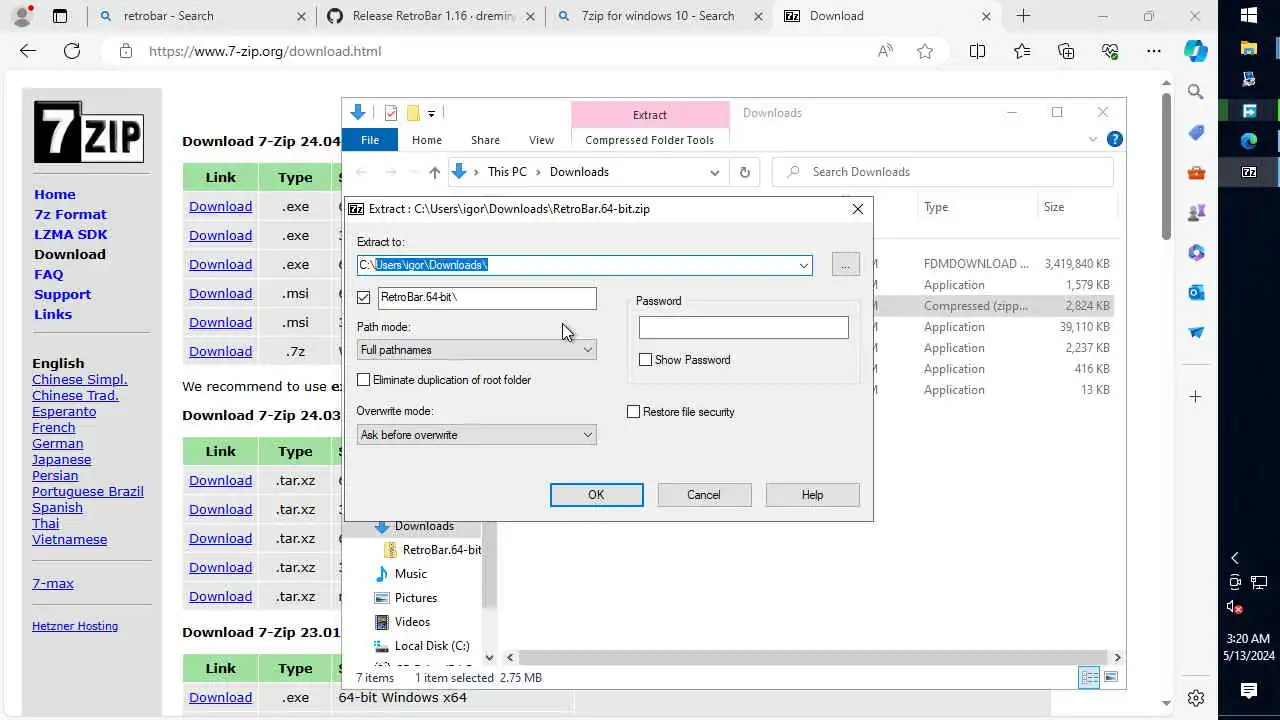This screenshot has width=1280, height=720.
Task: Go up one folder in Explorer
Action: coord(434,172)
